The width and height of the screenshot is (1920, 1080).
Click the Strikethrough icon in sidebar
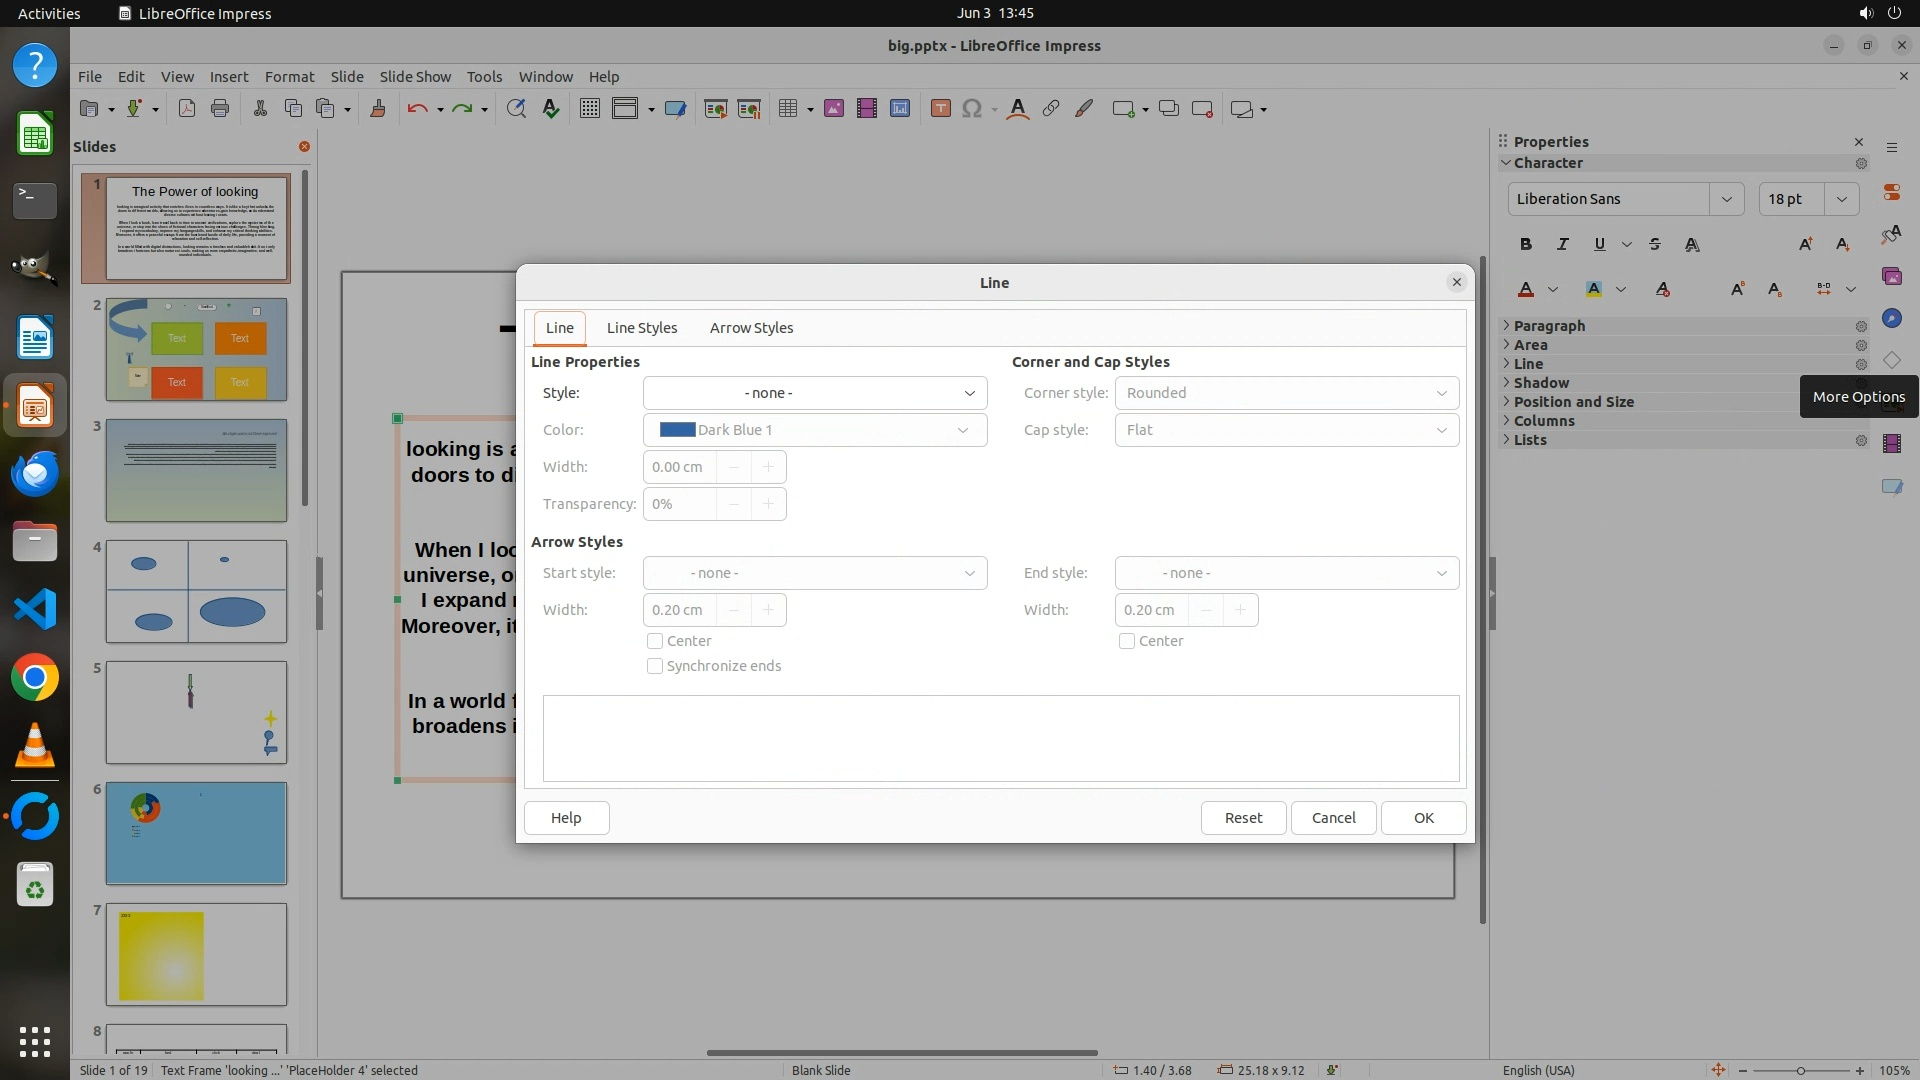[1654, 244]
